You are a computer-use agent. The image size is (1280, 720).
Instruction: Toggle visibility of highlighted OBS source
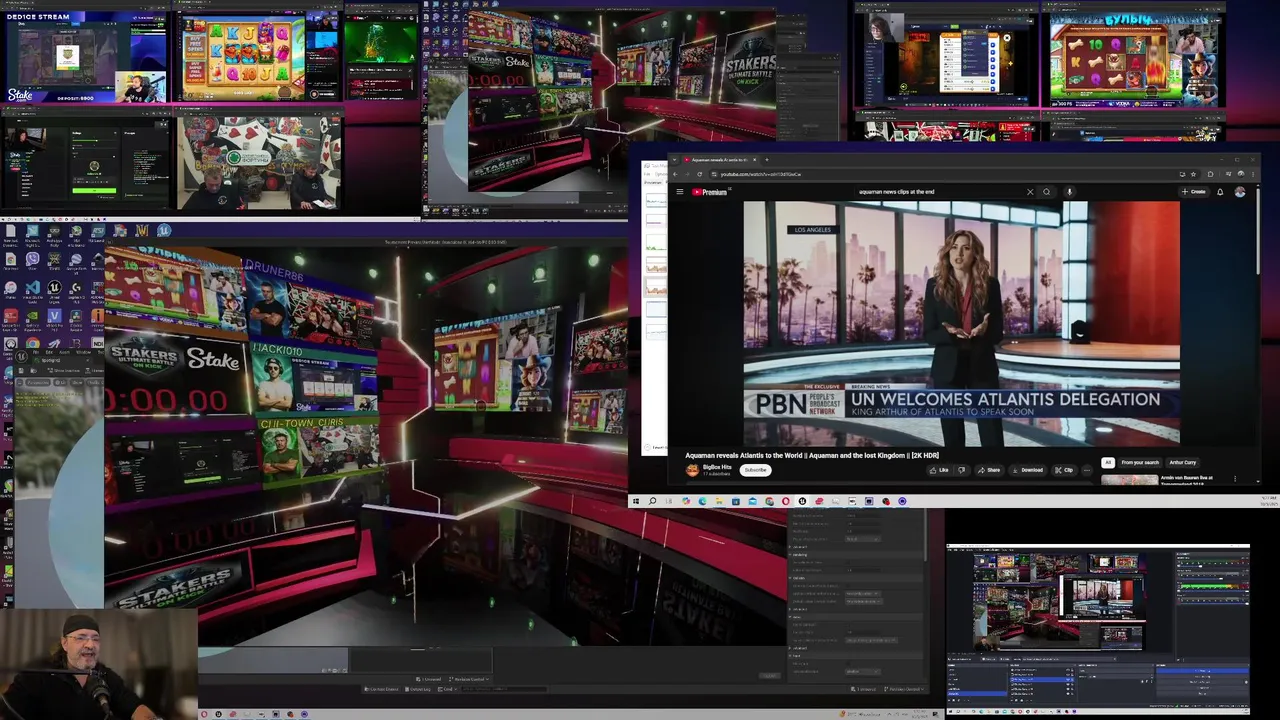(x=1068, y=679)
